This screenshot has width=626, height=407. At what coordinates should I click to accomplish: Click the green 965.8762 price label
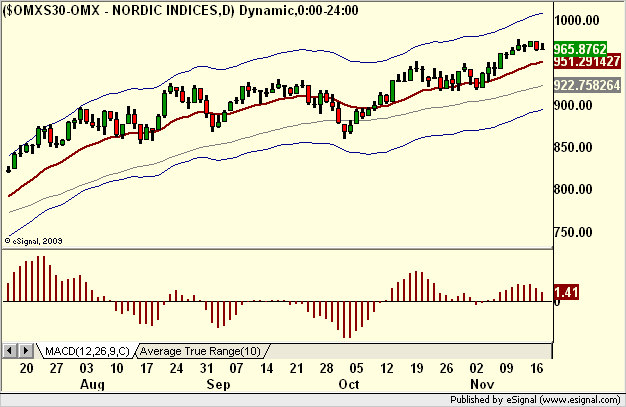pos(580,49)
